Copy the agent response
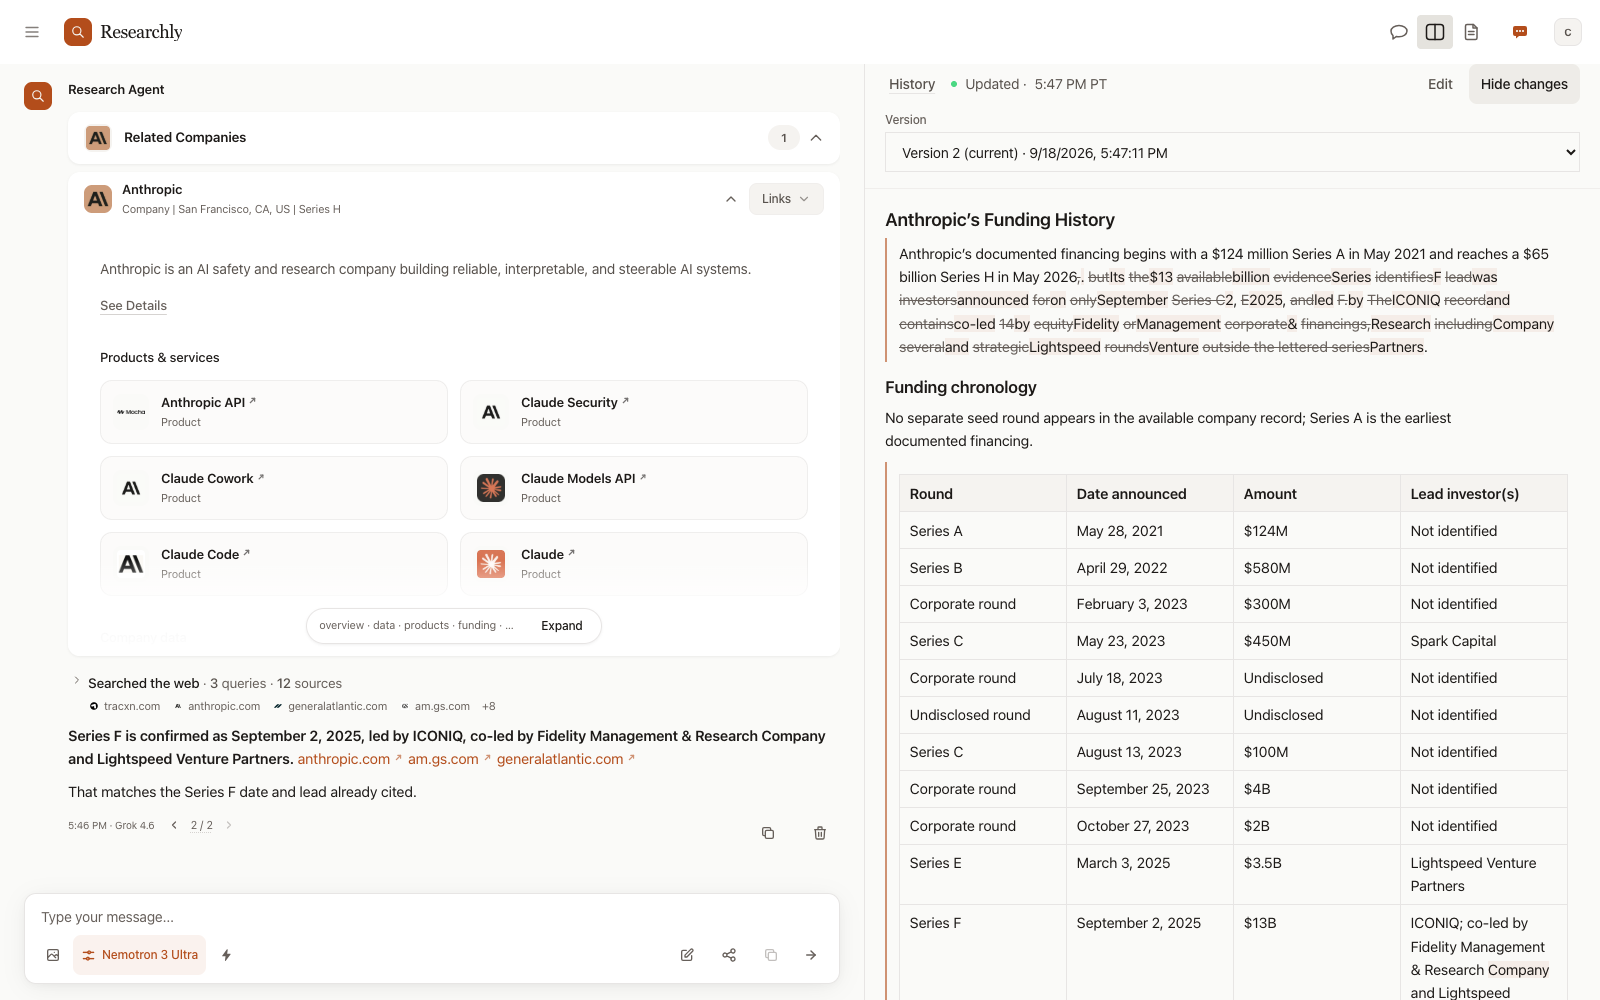The height and width of the screenshot is (1000, 1600). (x=768, y=833)
